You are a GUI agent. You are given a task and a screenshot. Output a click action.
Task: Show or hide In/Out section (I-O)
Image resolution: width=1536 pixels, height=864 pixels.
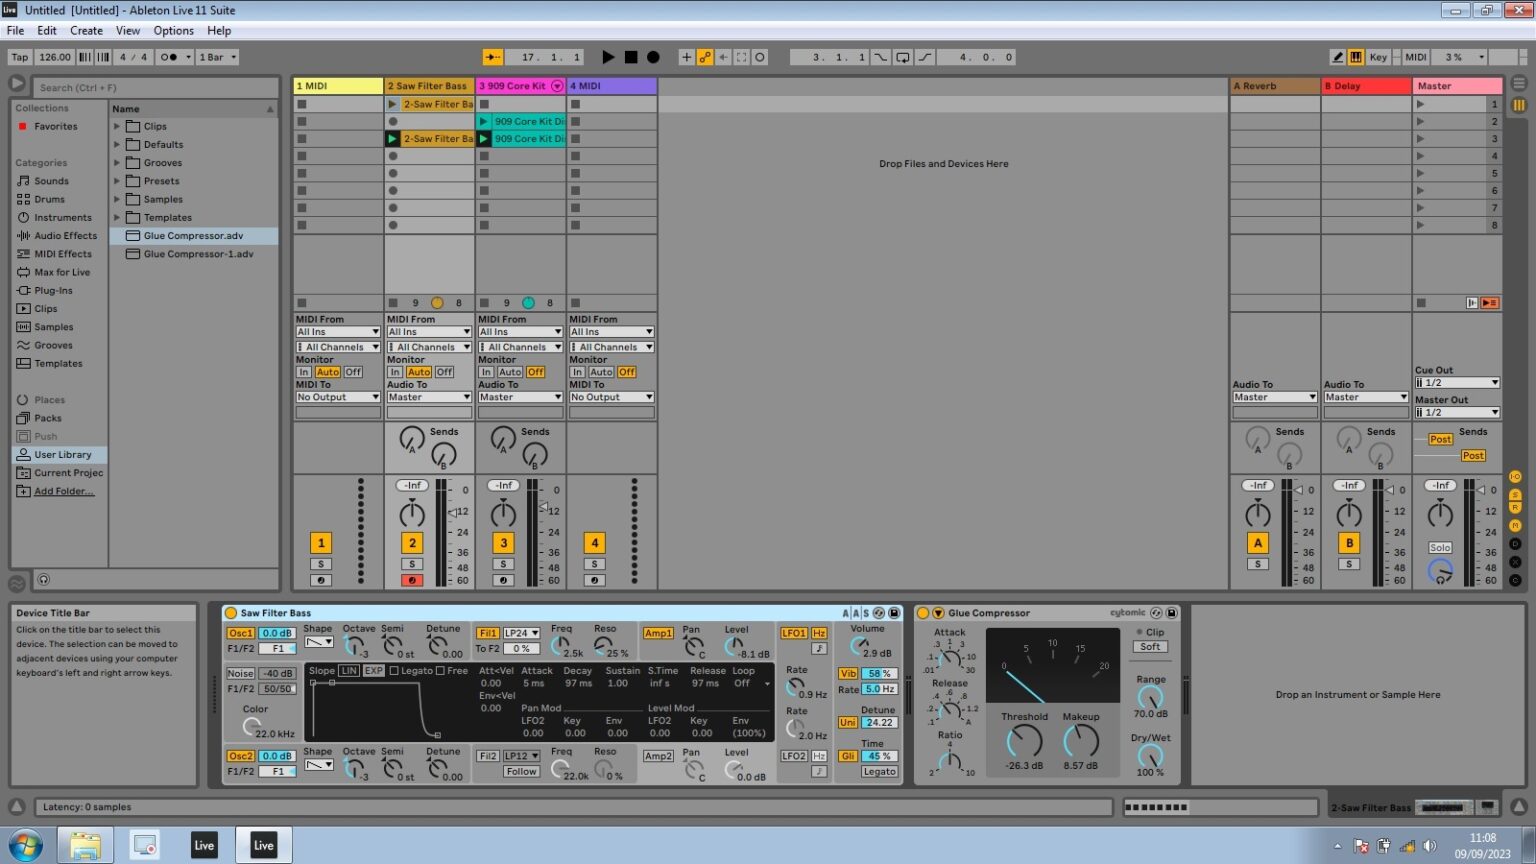coord(1515,477)
